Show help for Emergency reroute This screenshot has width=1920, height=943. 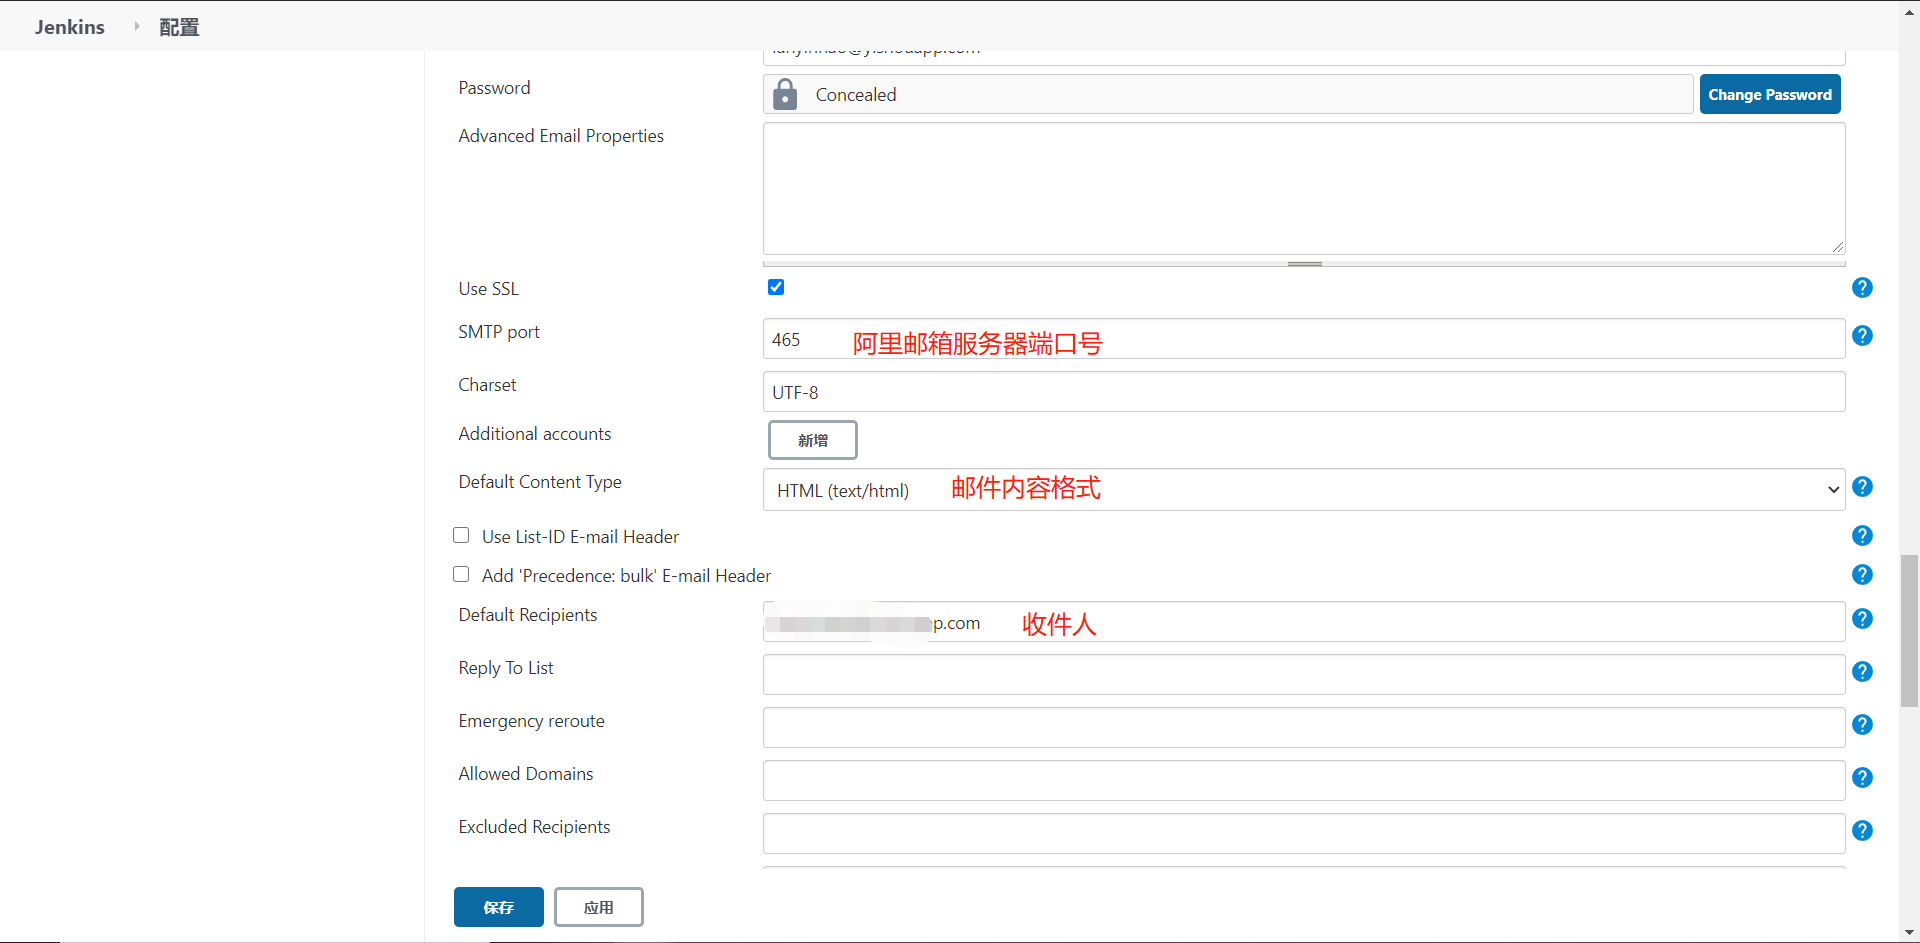click(x=1862, y=725)
